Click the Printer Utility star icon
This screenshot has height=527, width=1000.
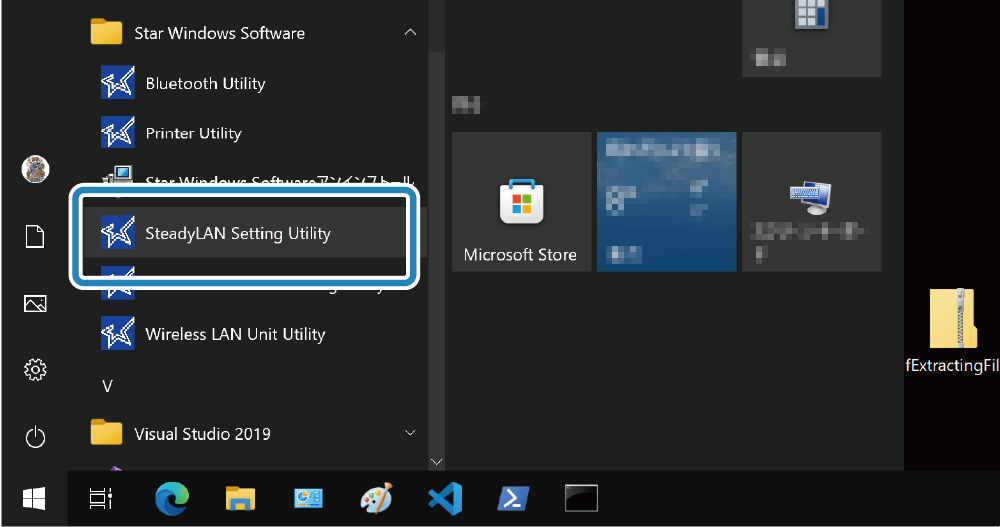[x=118, y=133]
